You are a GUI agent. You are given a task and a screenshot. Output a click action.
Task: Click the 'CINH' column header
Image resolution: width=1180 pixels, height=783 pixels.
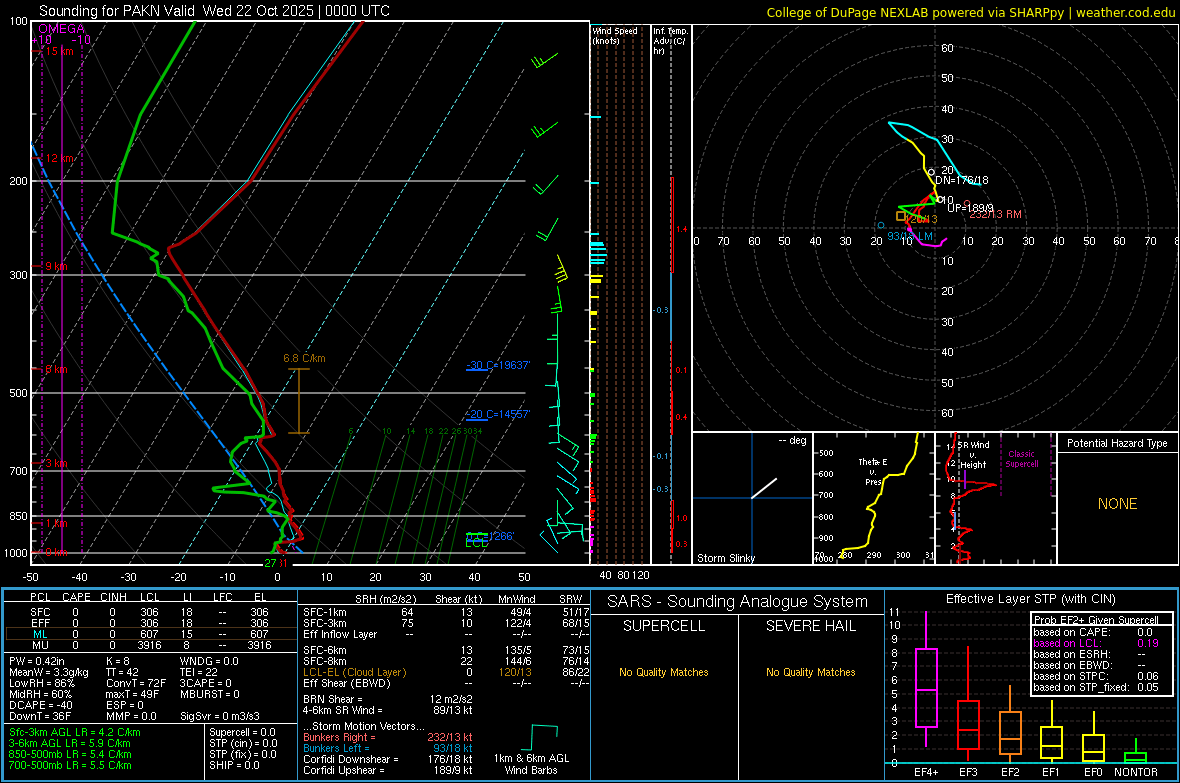point(114,597)
